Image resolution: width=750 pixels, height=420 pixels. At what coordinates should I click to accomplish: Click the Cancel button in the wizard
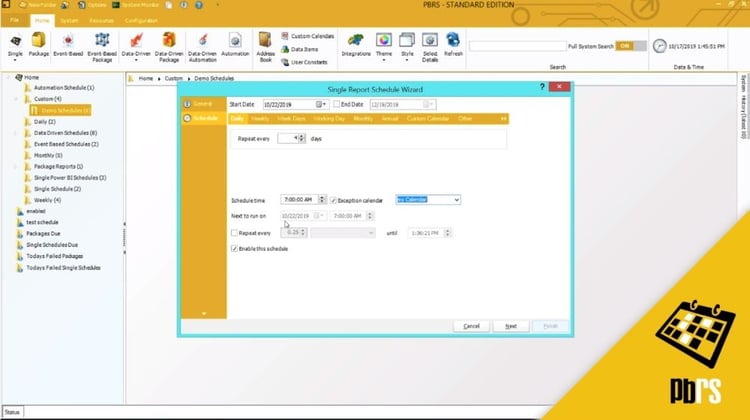[472, 326]
